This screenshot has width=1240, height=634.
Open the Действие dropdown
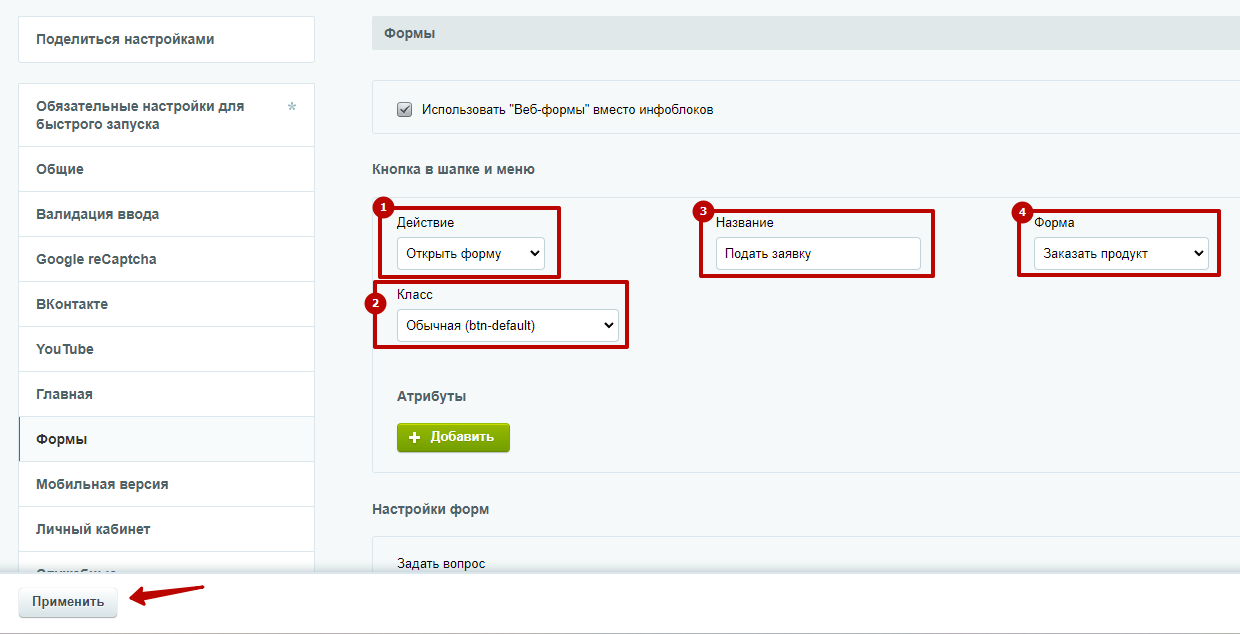(x=471, y=253)
